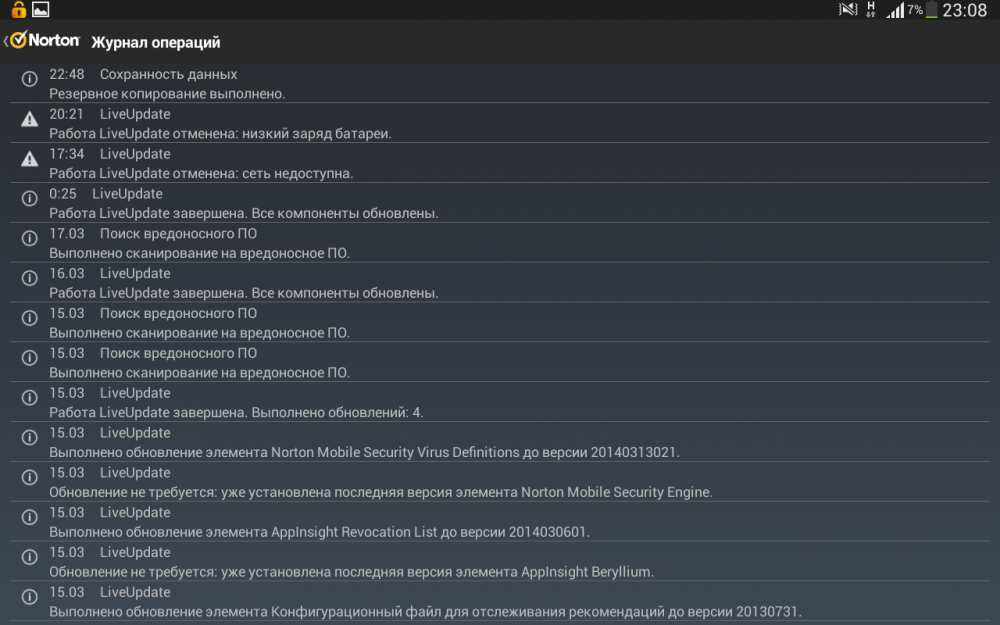Select the AppInsight Beryllium entry
1000x625 pixels.
pyautogui.click(x=351, y=572)
